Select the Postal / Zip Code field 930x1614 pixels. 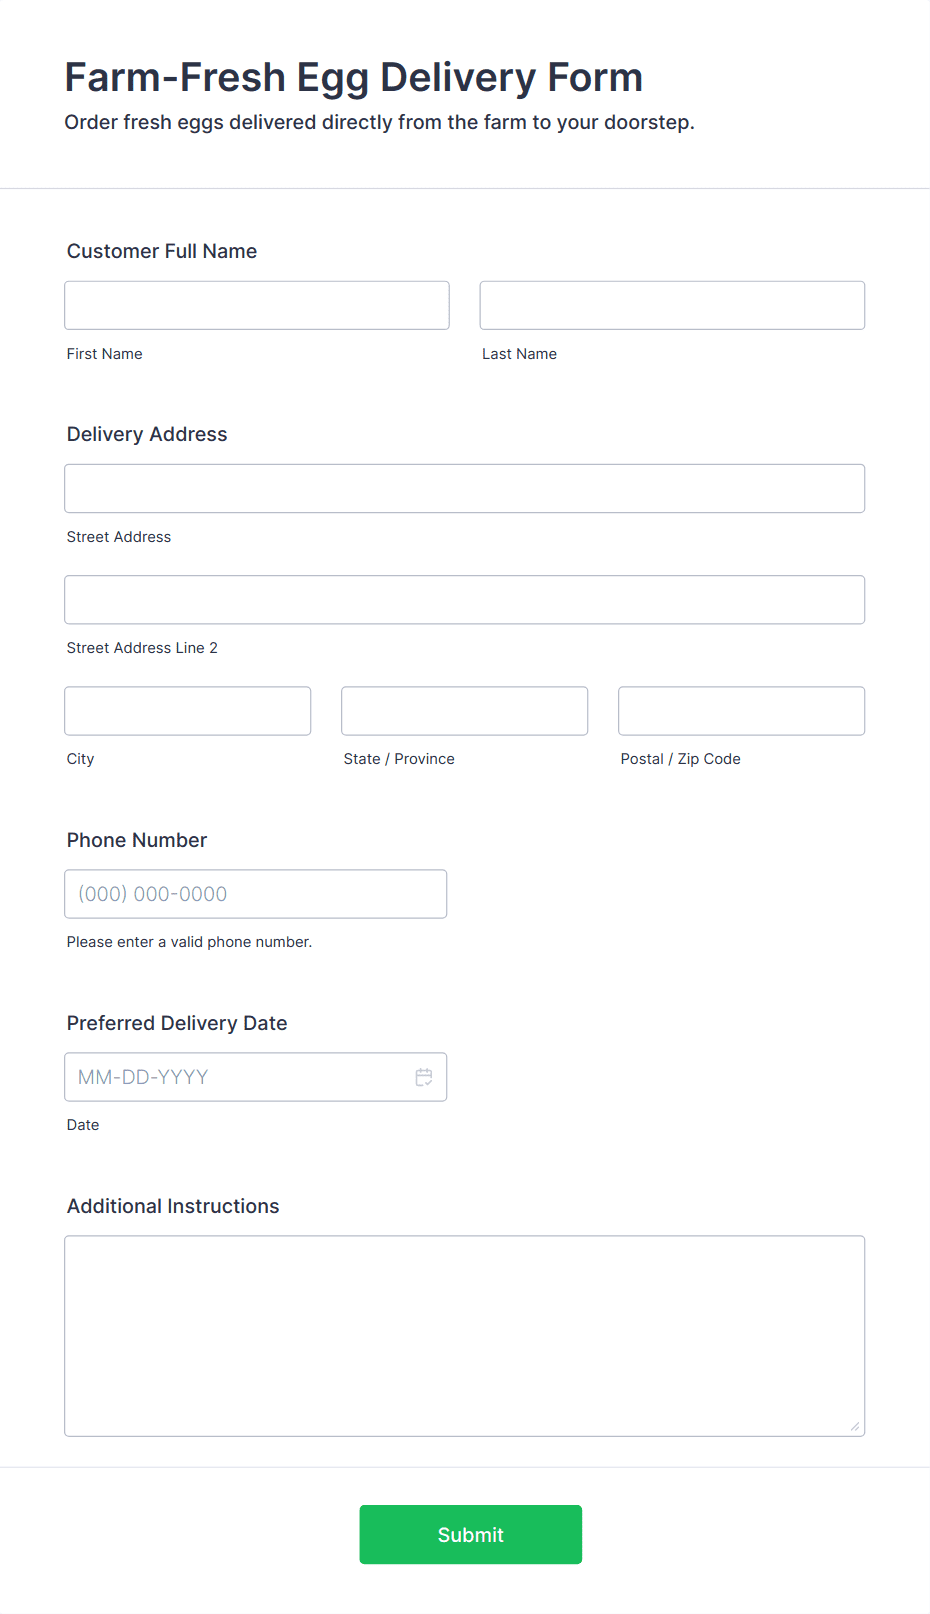[742, 711]
